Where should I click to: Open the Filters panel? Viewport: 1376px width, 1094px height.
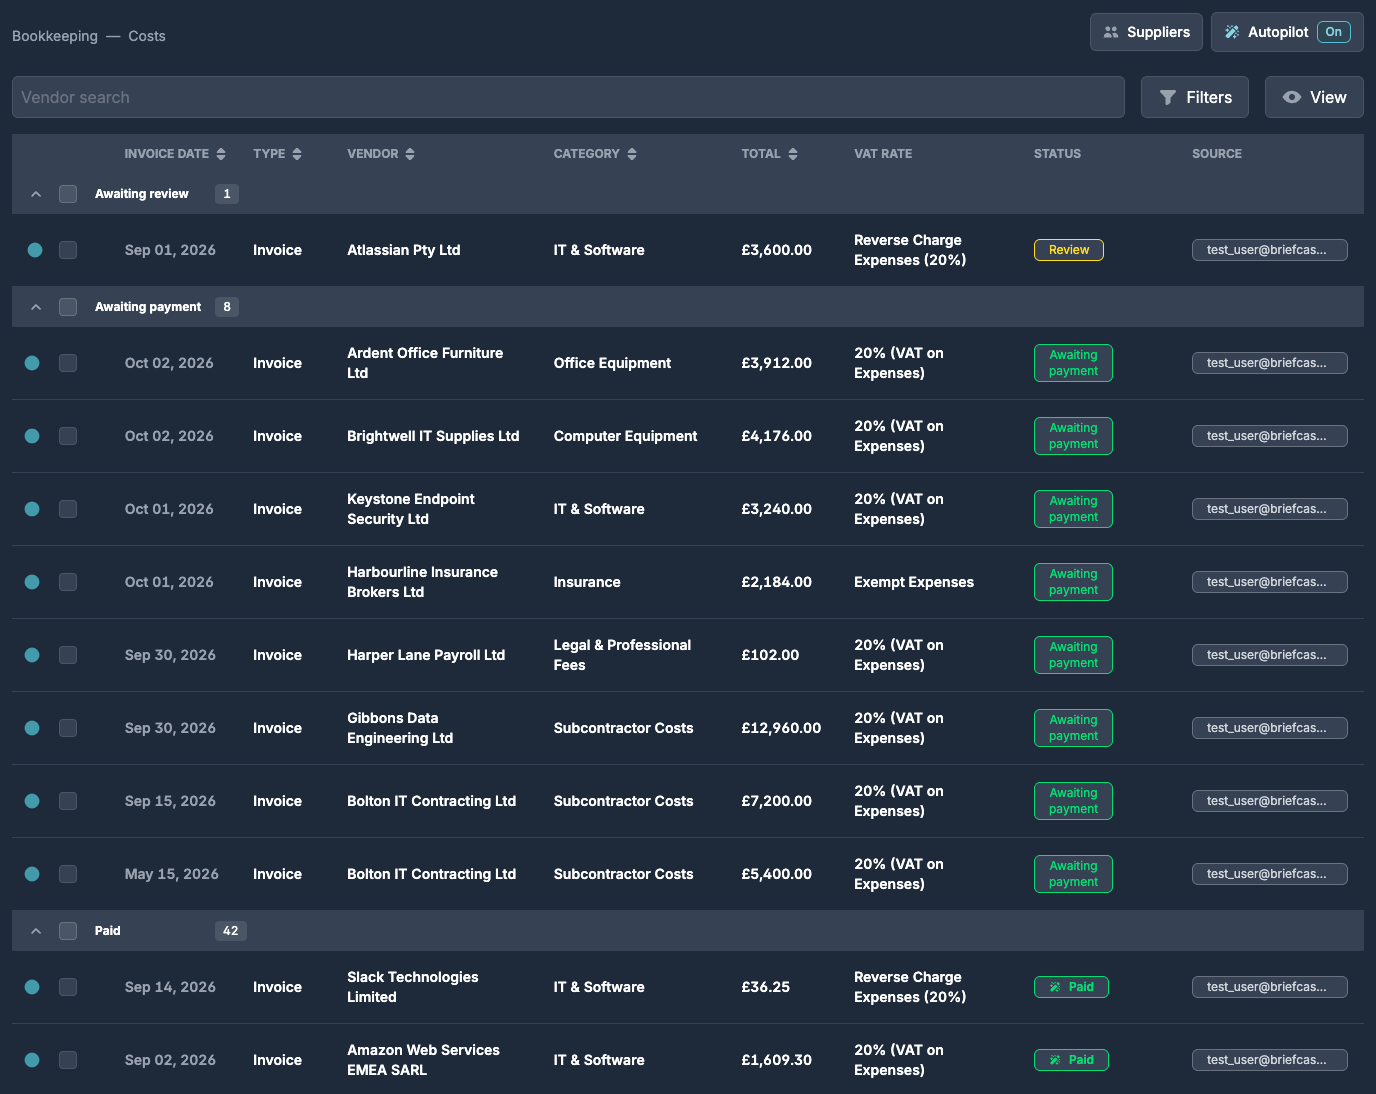1195,97
